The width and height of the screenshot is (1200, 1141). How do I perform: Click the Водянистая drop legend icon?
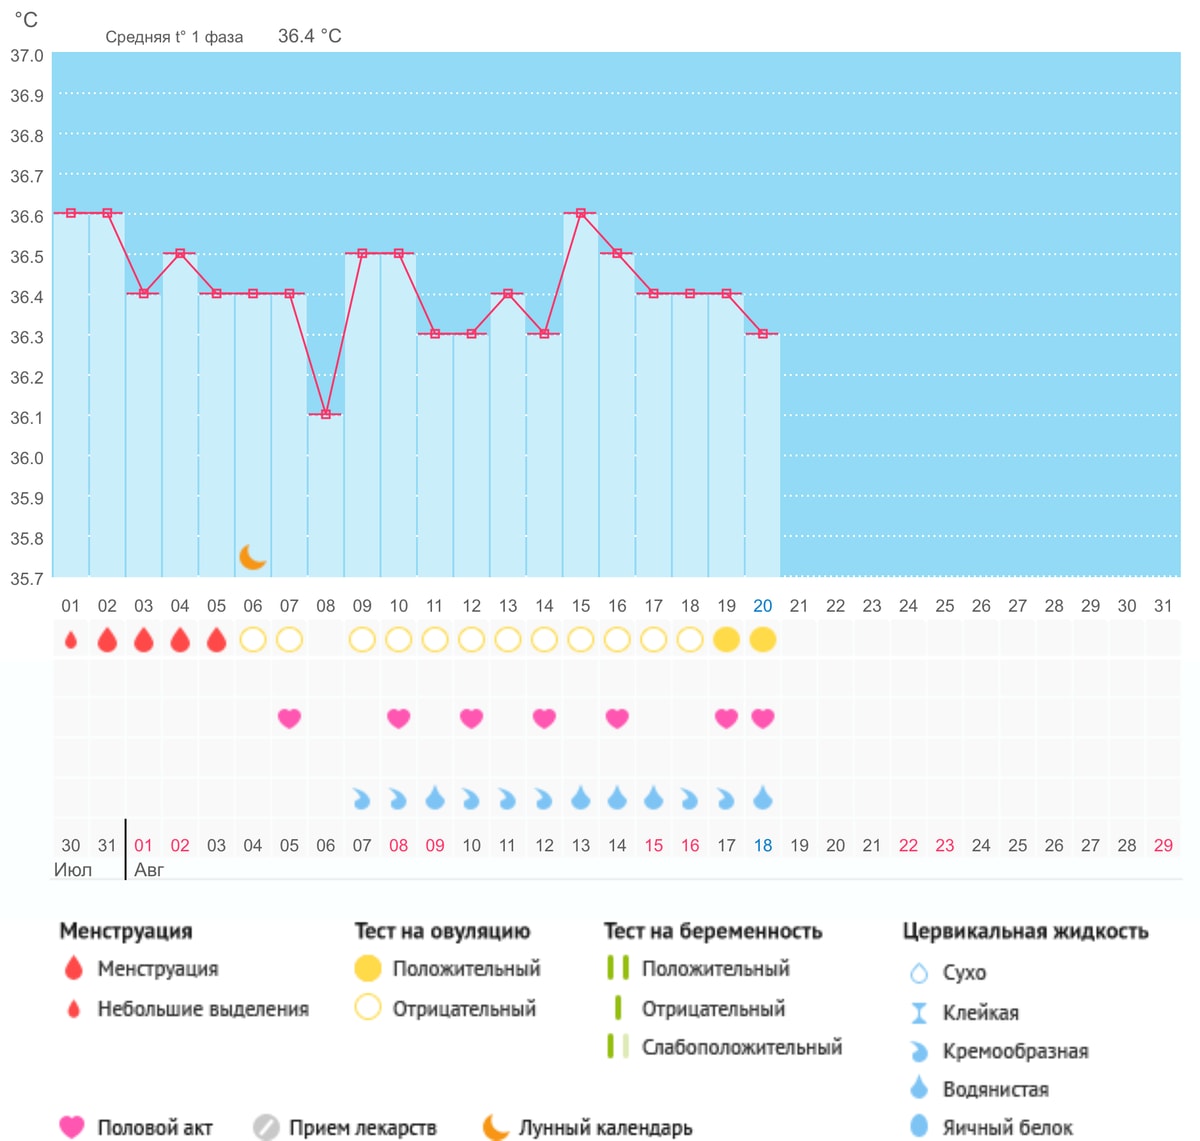coord(919,1088)
